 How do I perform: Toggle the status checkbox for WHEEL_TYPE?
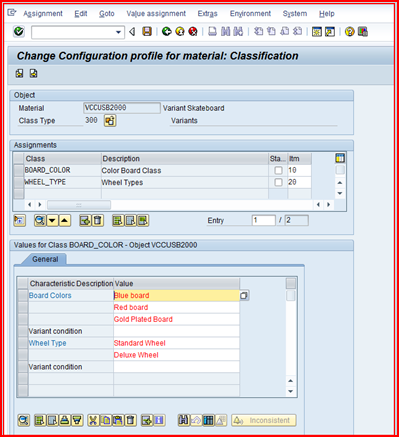pyautogui.click(x=278, y=182)
